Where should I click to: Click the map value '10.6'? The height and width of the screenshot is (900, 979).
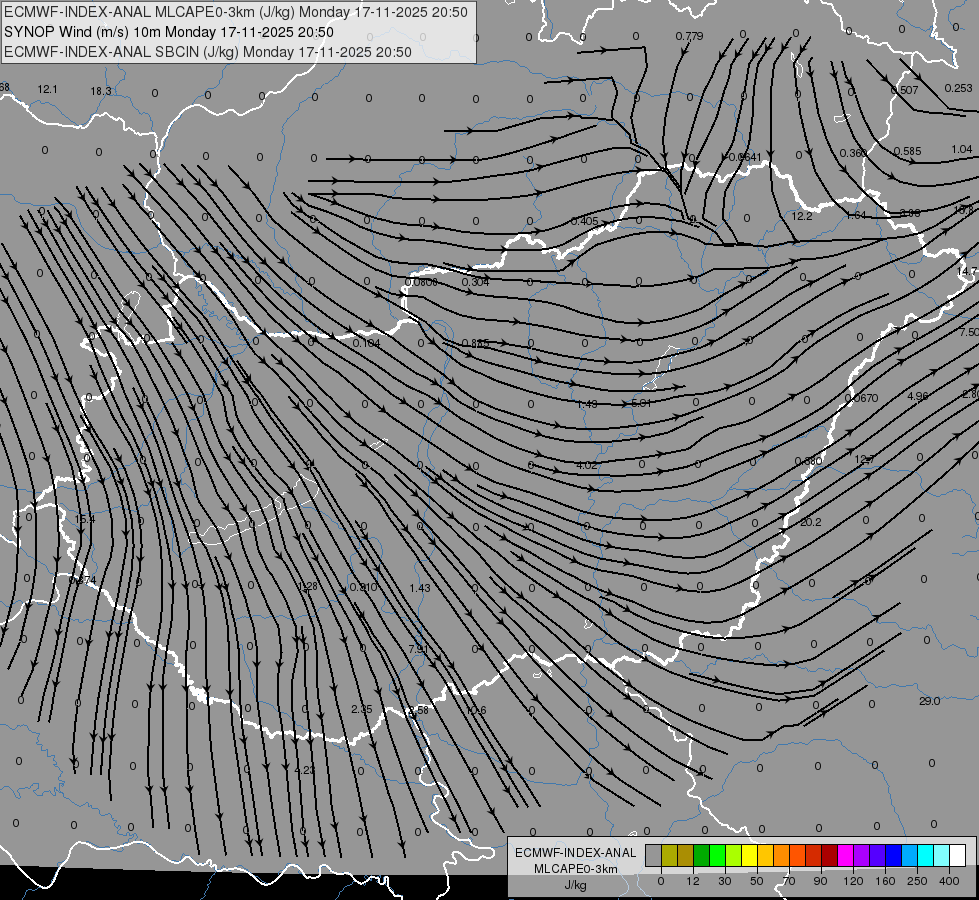[475, 710]
